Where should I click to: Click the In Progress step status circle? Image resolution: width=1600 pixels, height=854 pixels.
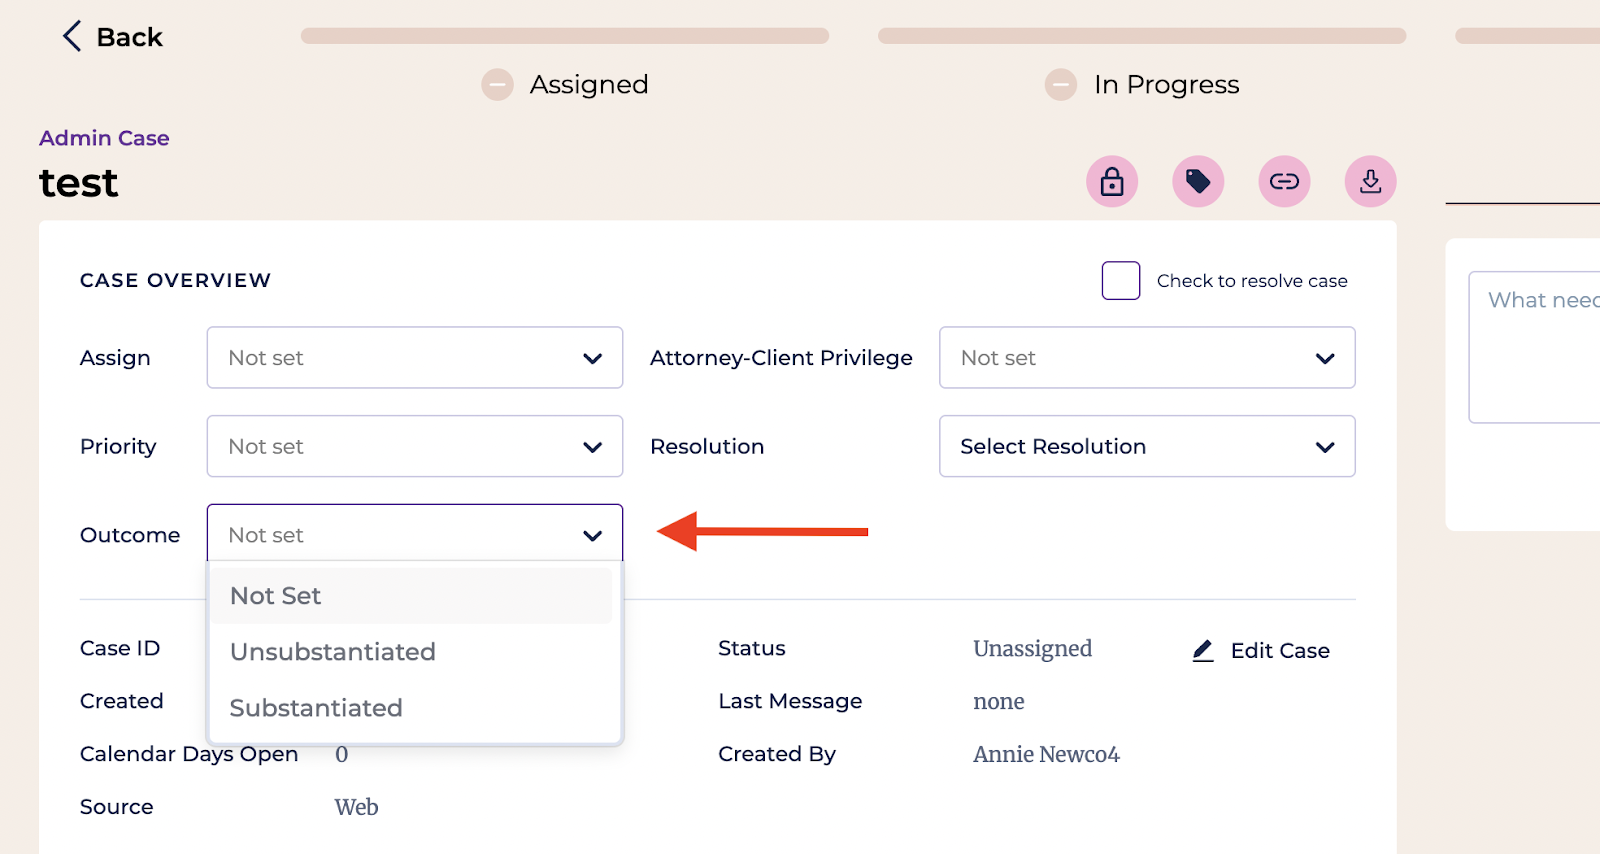(1060, 85)
